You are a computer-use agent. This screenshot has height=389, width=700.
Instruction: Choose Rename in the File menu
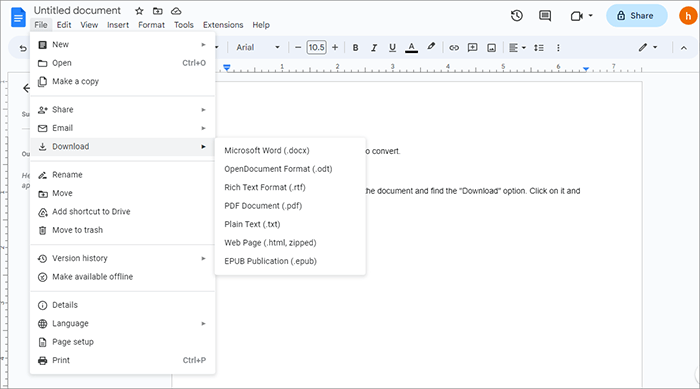click(x=122, y=175)
